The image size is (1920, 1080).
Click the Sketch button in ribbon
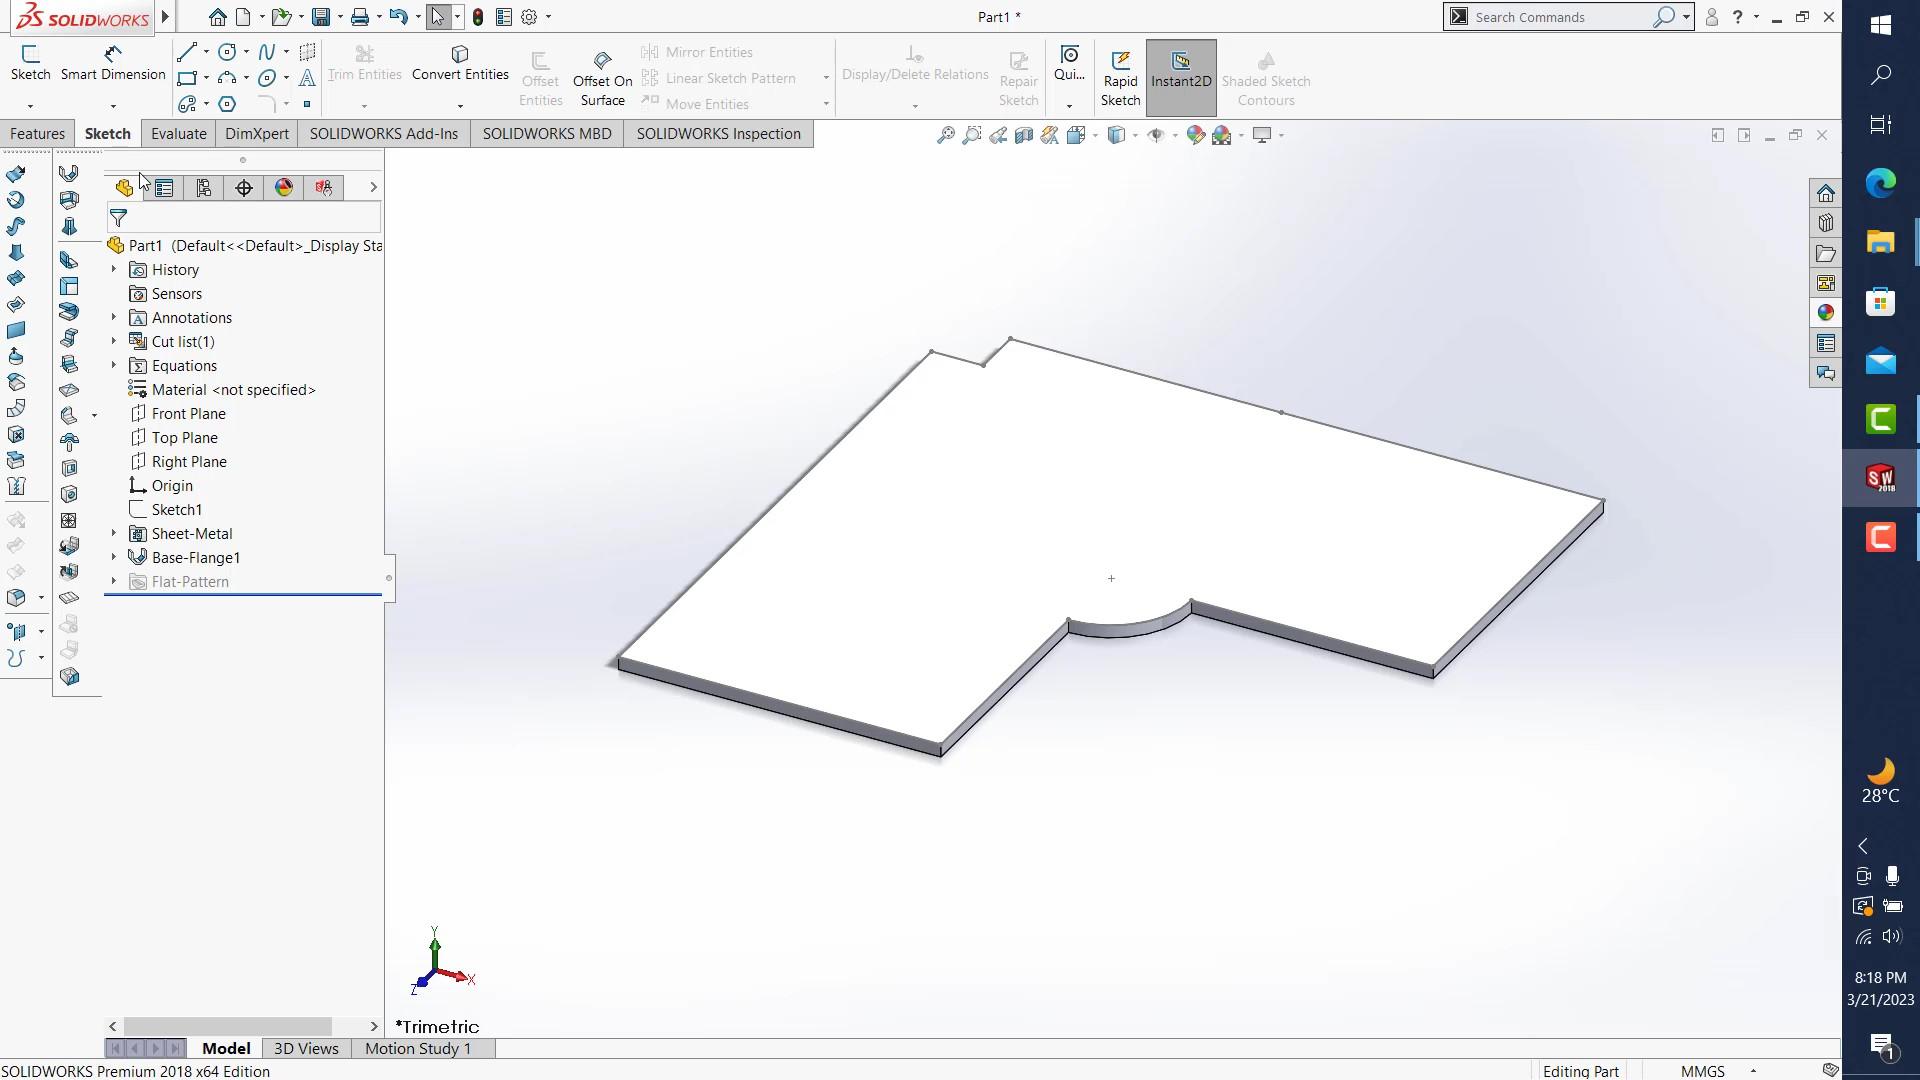(30, 63)
